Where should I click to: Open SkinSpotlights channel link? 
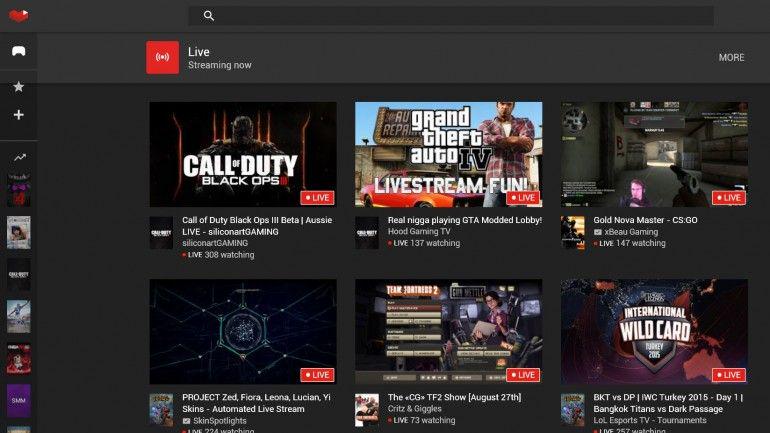click(x=220, y=421)
